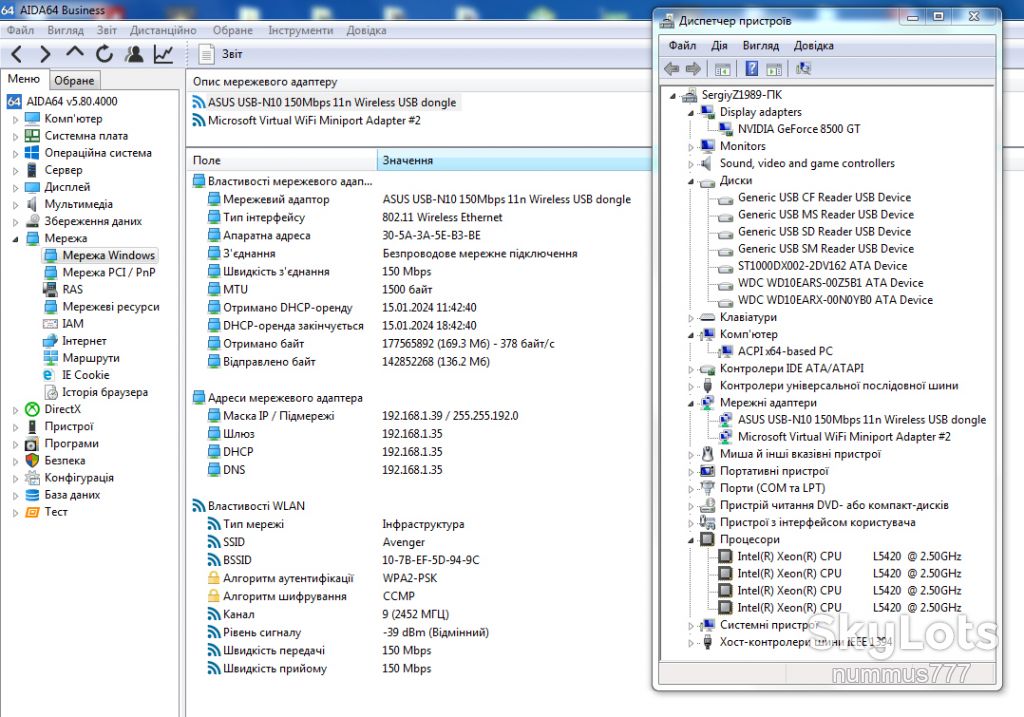Click the refresh icon in AIDA64 toolbar

(104, 54)
